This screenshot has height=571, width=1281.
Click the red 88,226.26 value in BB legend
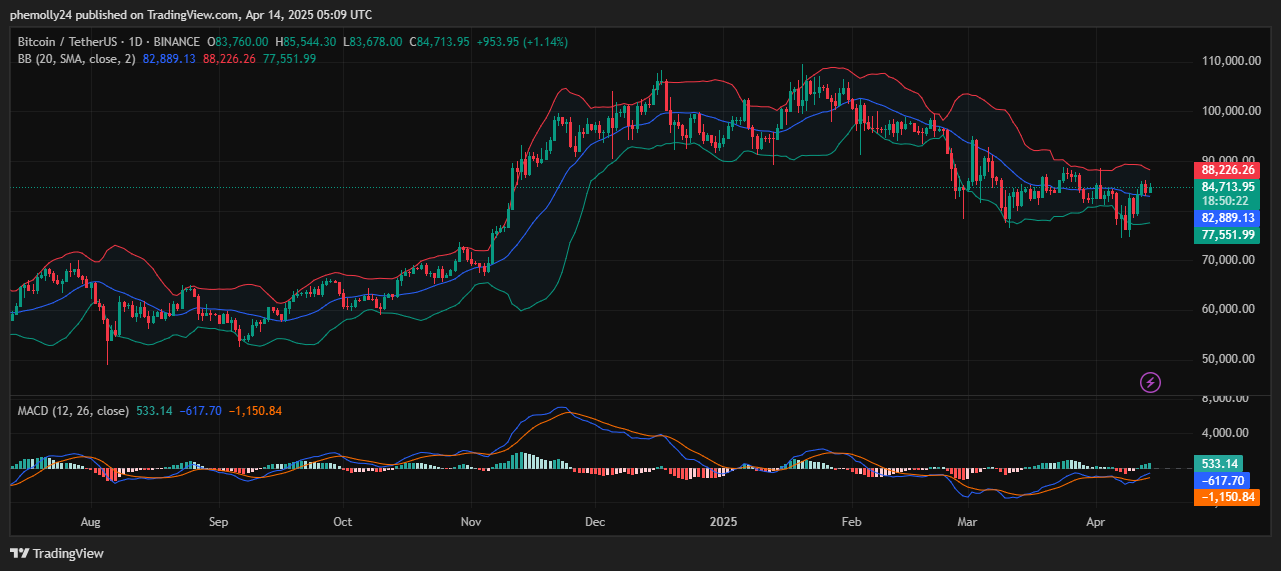[x=229, y=59]
